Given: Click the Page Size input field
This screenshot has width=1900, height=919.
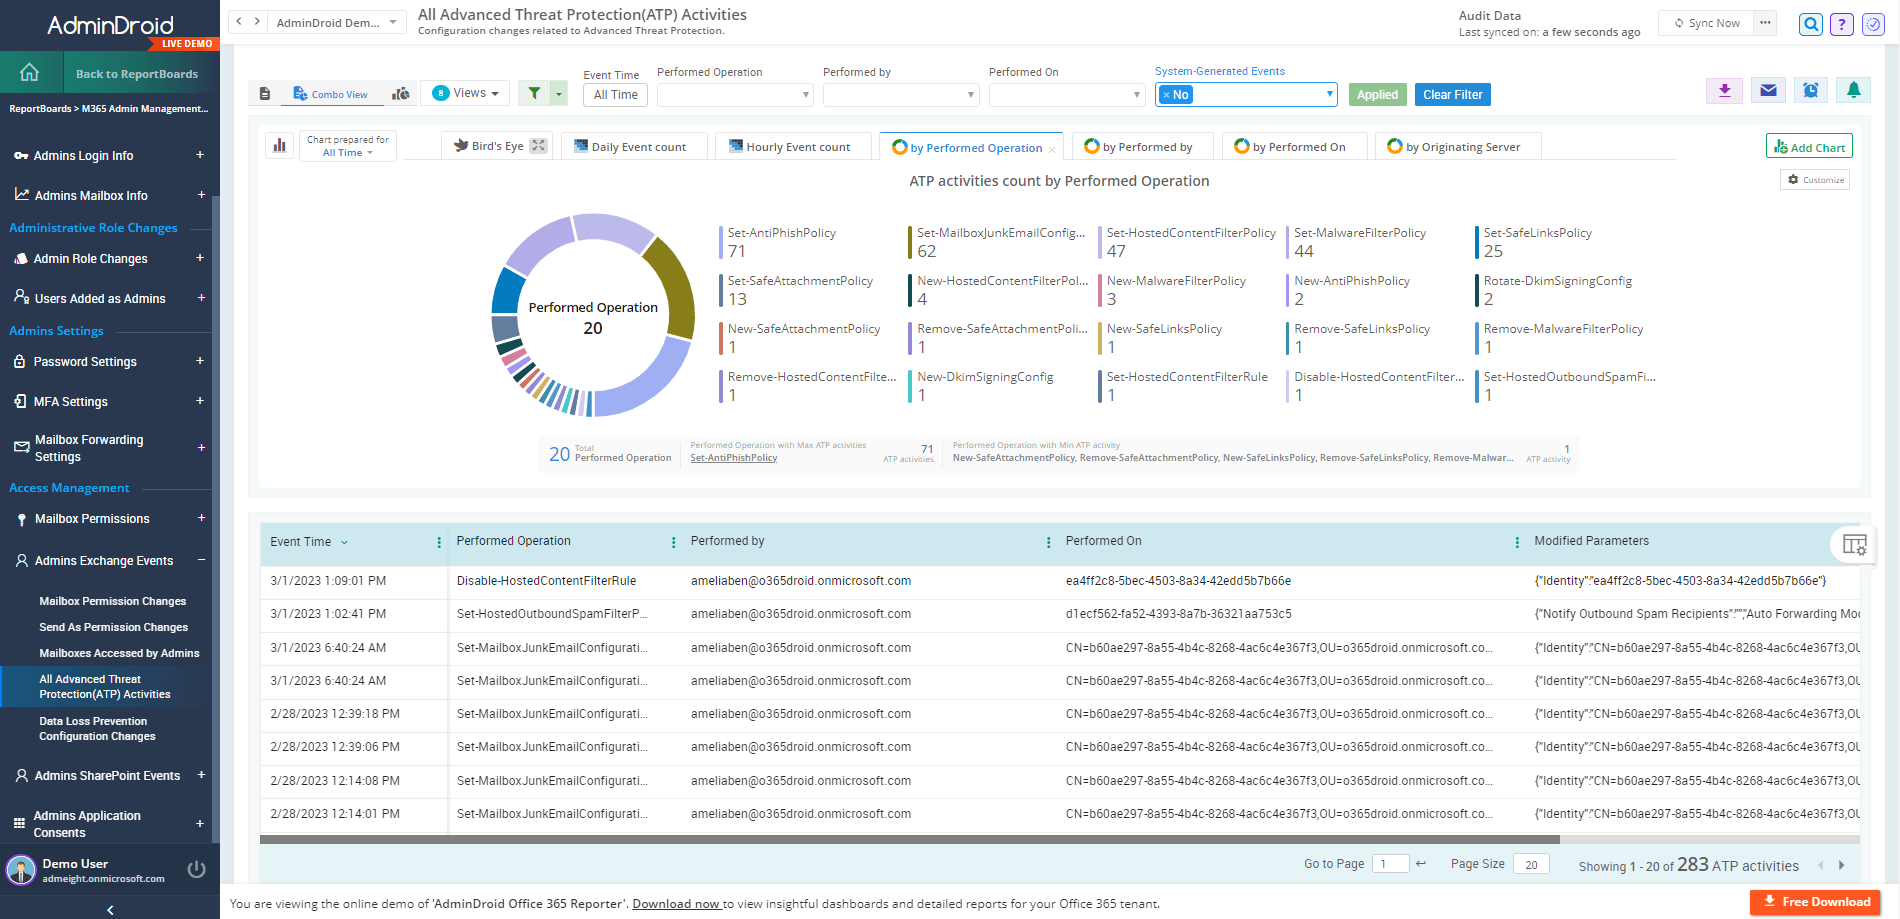Looking at the screenshot, I should click(x=1531, y=864).
